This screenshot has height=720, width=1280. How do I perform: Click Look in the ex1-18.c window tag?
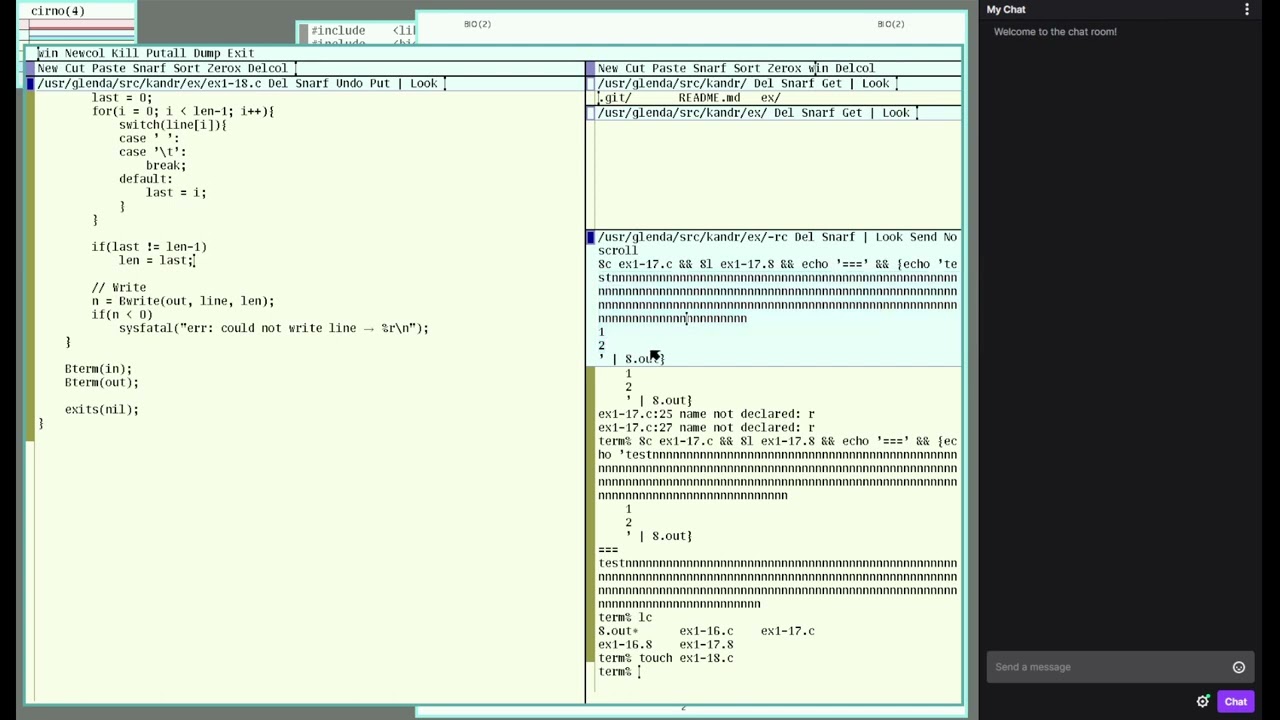(x=423, y=83)
